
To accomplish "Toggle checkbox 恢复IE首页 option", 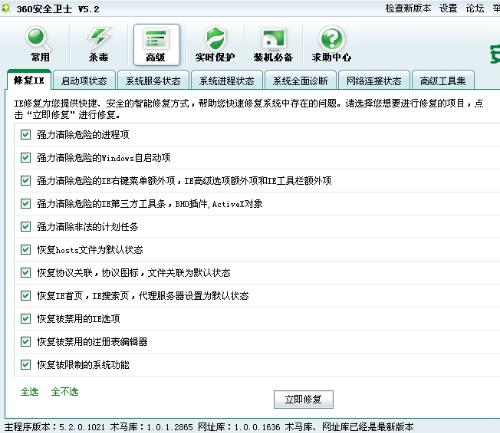I will click(x=26, y=295).
